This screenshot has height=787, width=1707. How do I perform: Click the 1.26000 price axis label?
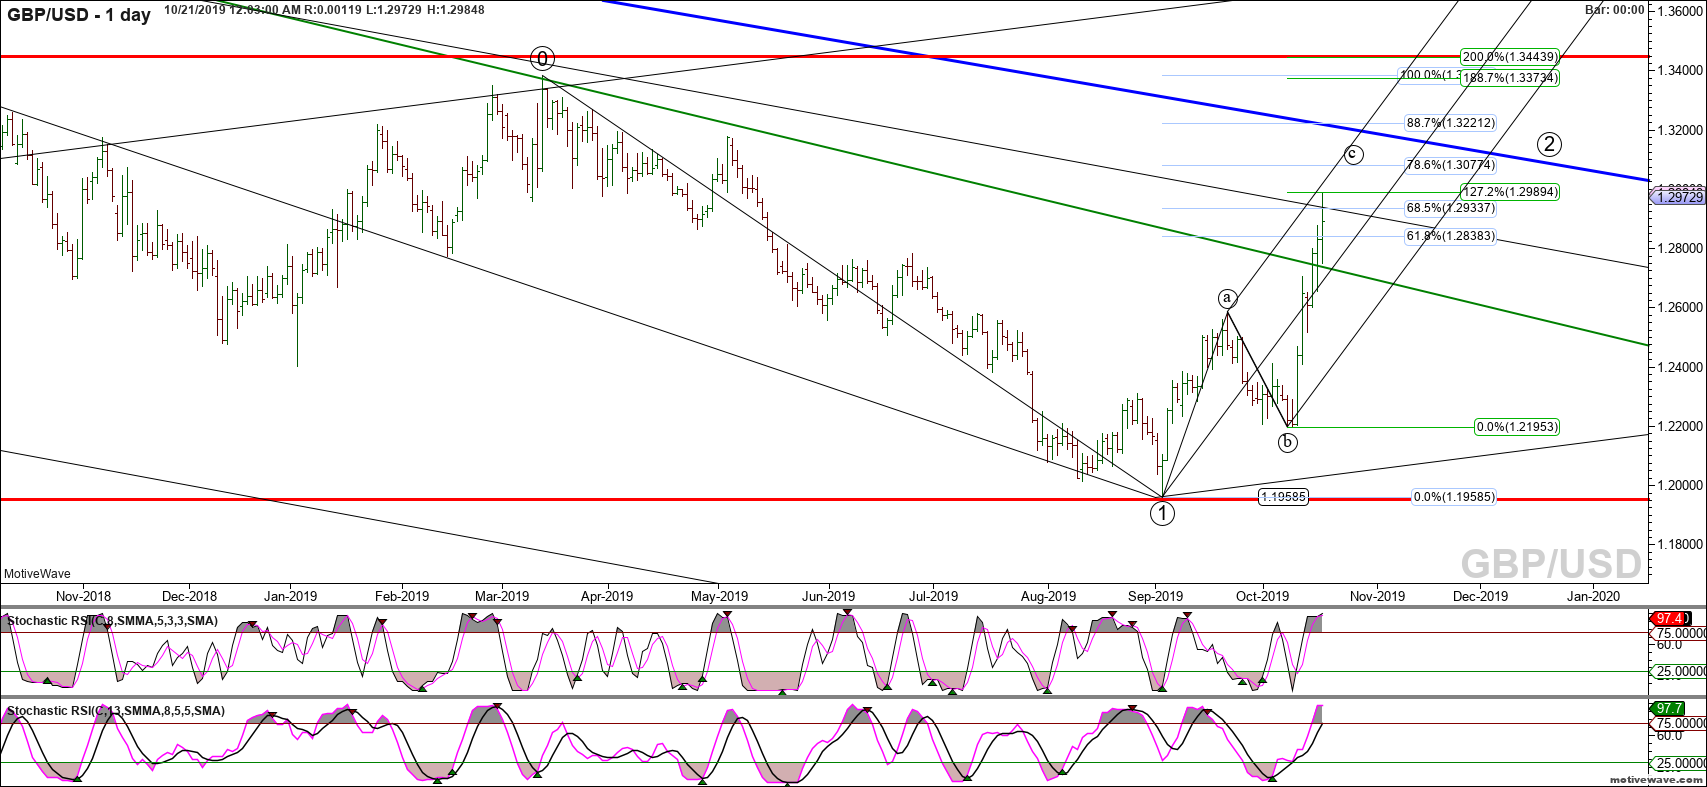(x=1678, y=307)
